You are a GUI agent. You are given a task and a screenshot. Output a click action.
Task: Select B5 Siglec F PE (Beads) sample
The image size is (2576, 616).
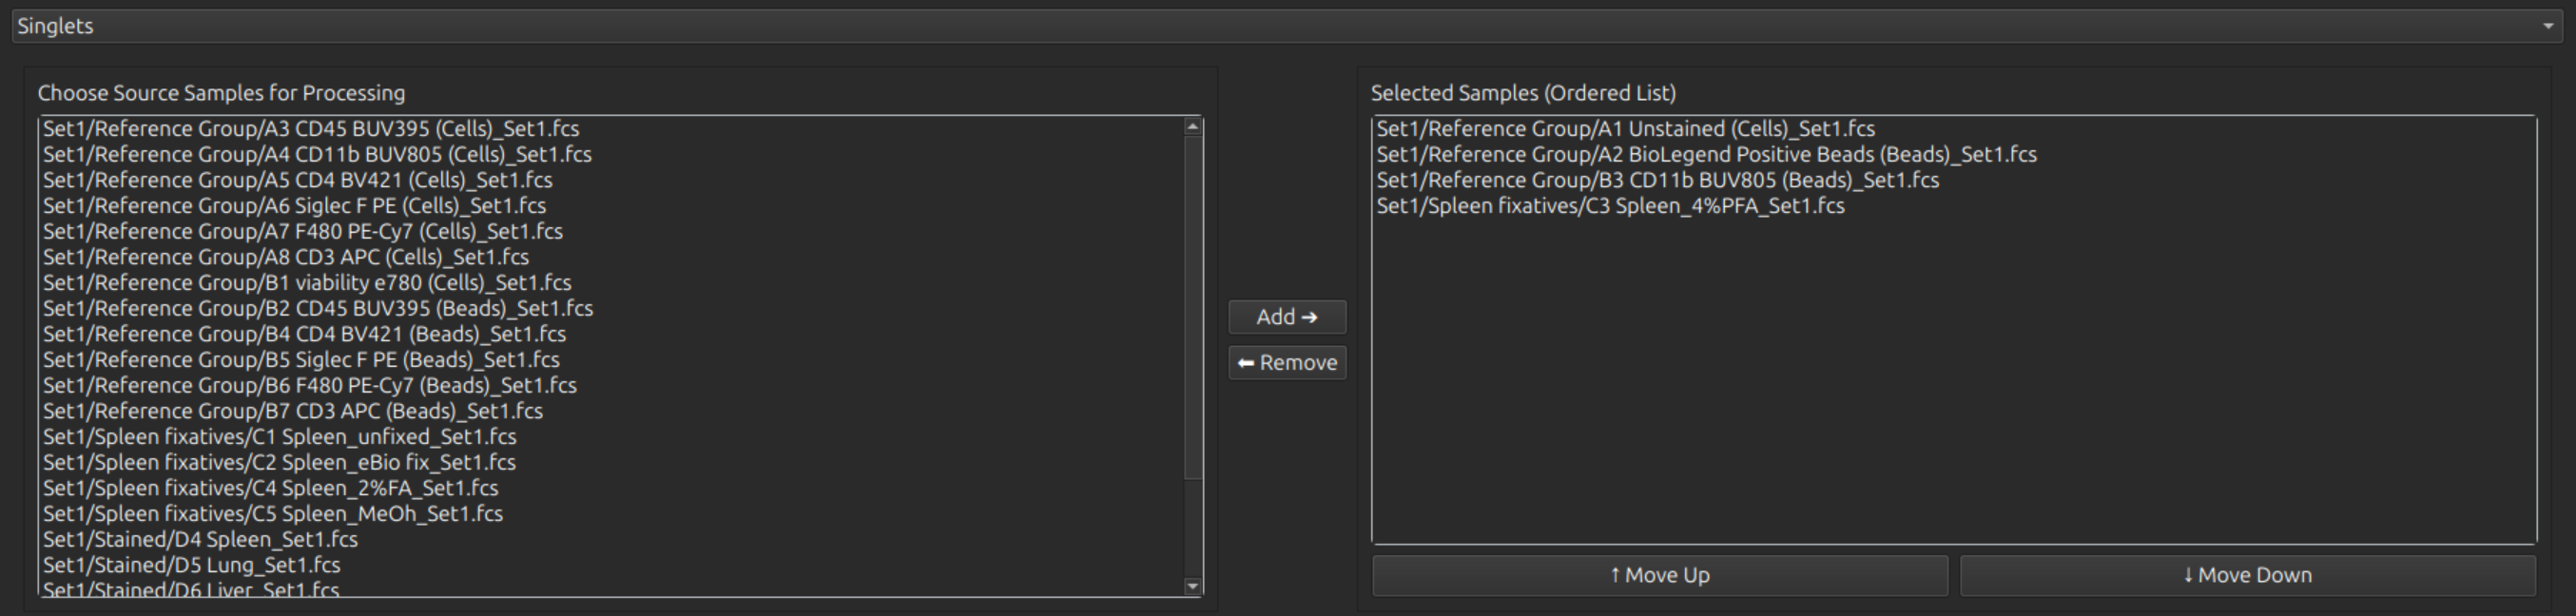point(611,360)
